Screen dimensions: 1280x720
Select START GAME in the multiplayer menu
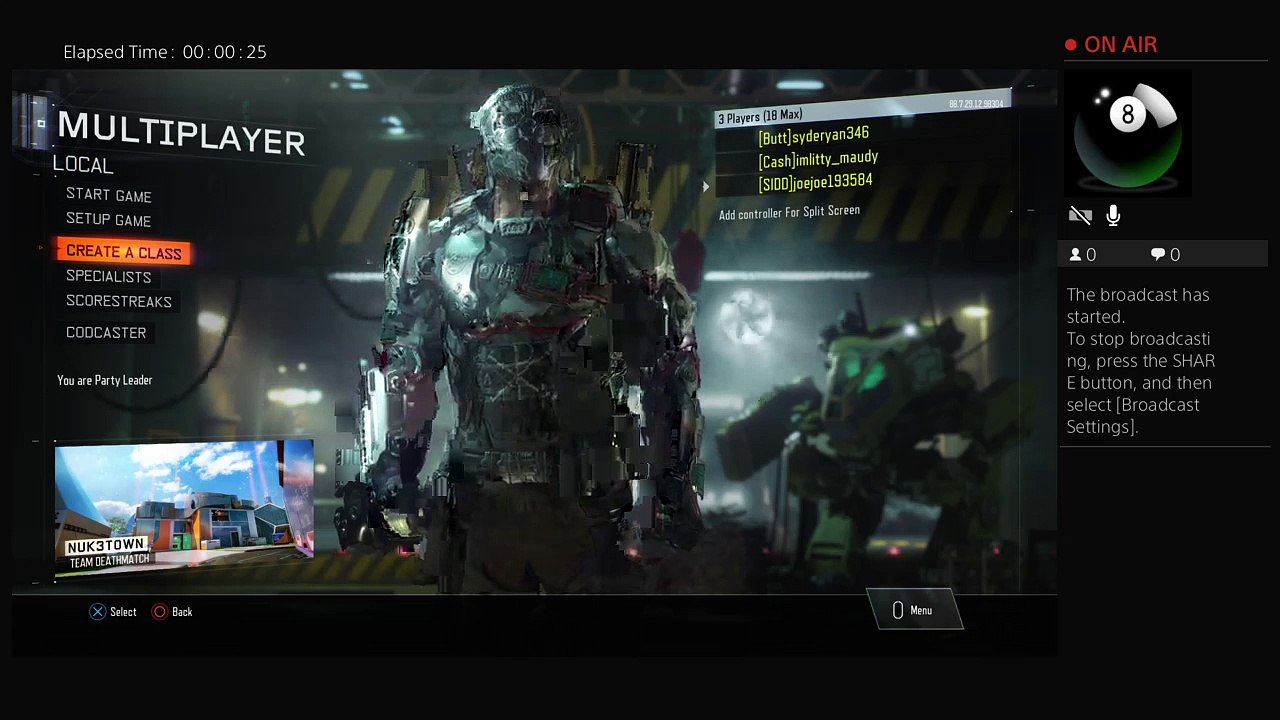(109, 195)
